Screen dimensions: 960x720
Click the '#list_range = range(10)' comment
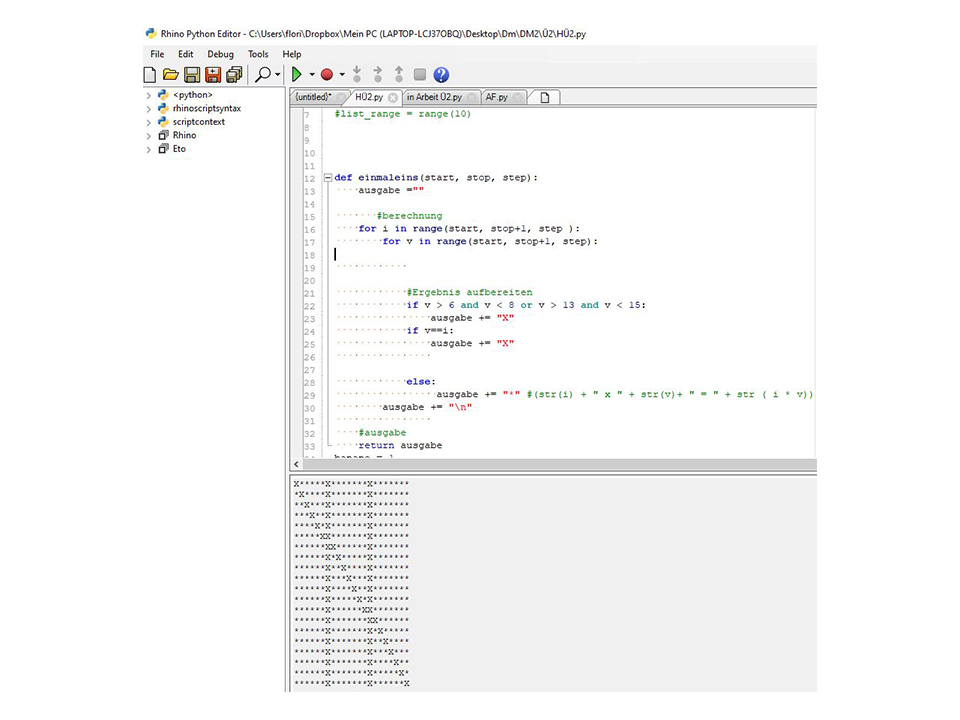[402, 114]
